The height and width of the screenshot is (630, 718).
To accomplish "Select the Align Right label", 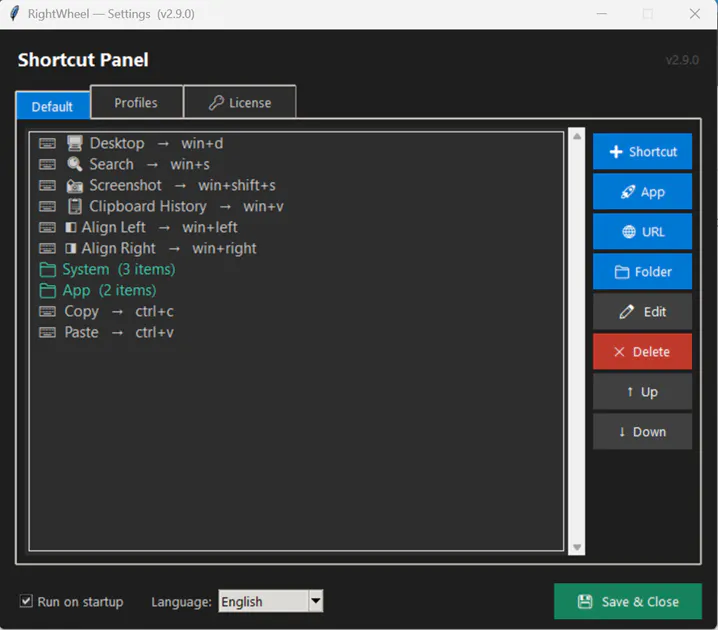I will pos(119,249).
